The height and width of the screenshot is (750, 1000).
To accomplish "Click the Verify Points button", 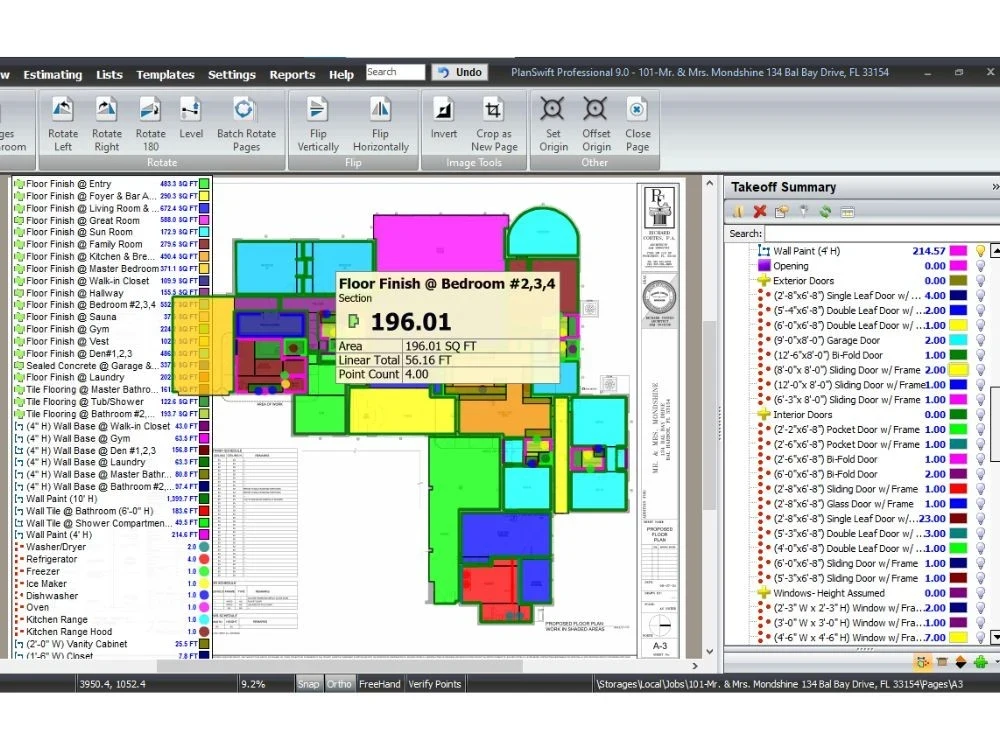I will [435, 684].
